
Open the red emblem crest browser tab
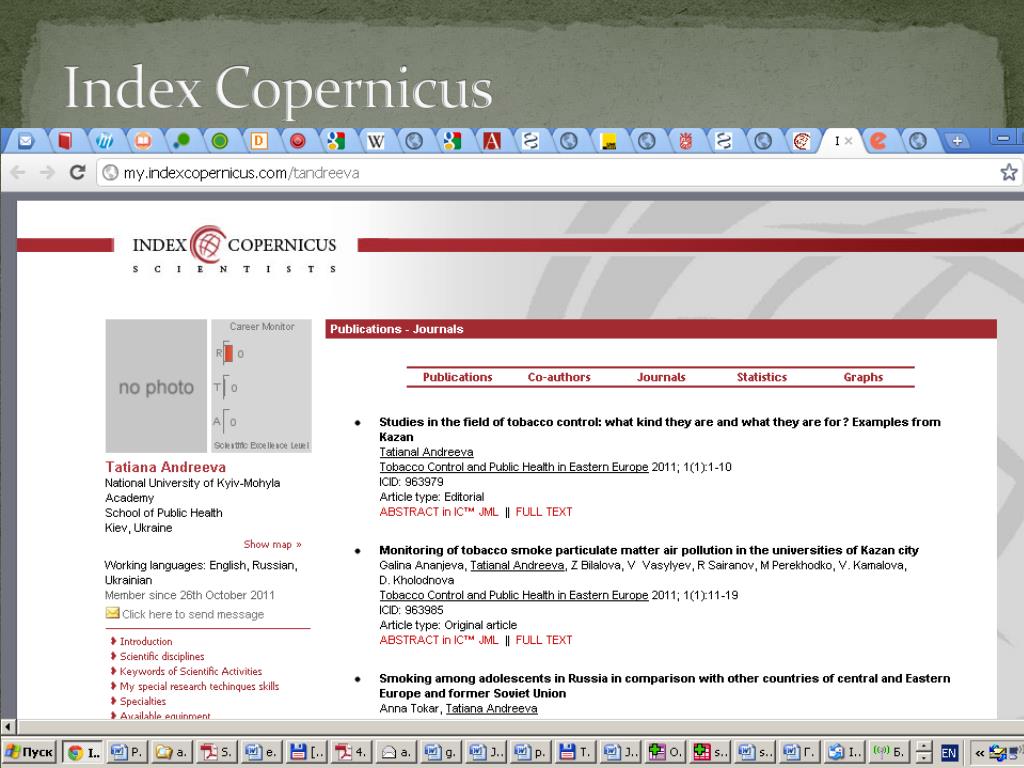(686, 141)
